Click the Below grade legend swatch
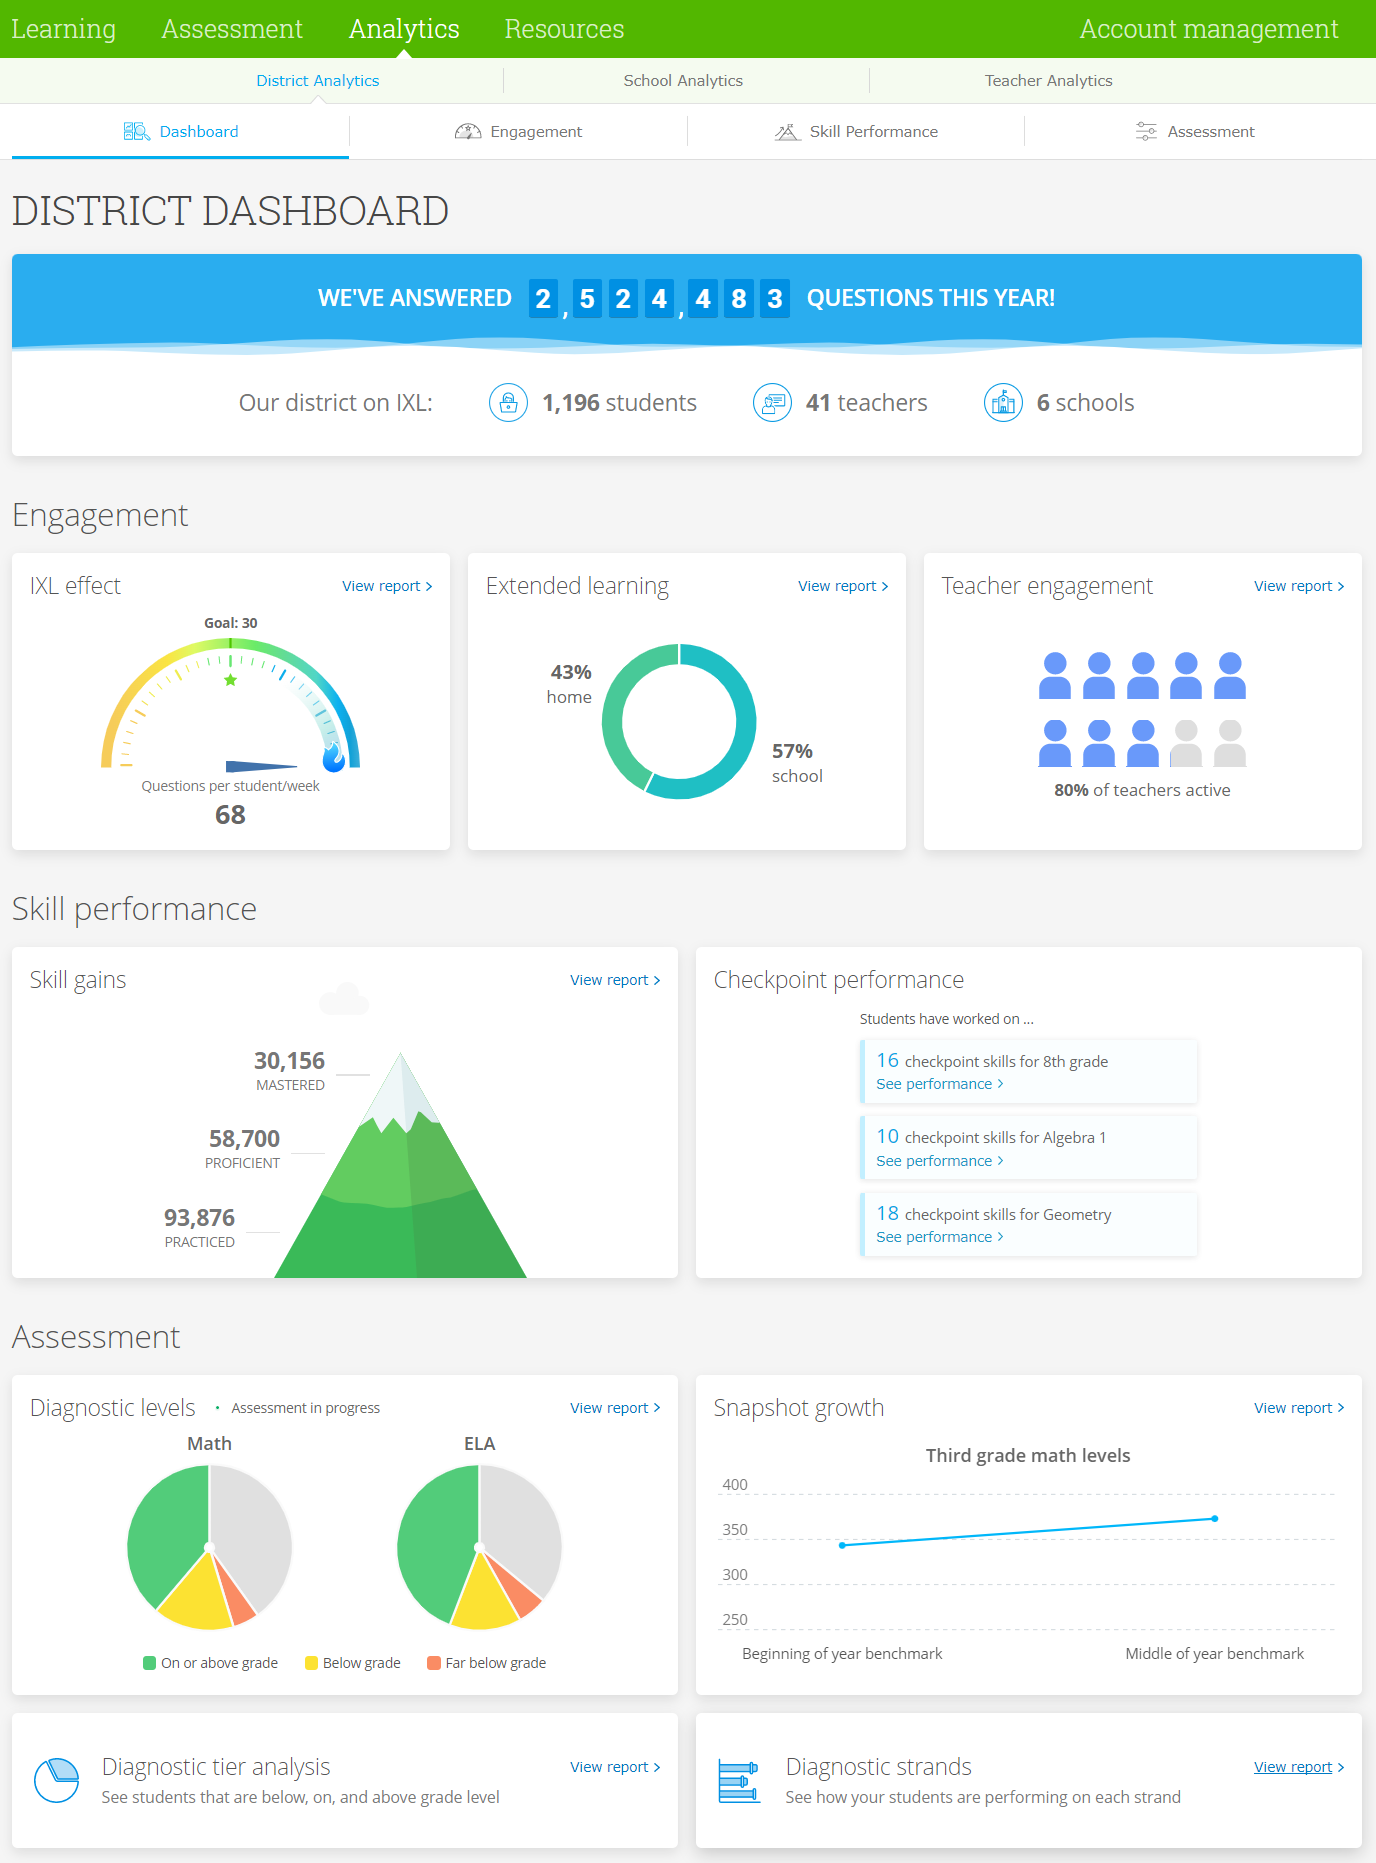The image size is (1376, 1863). coord(312,1663)
